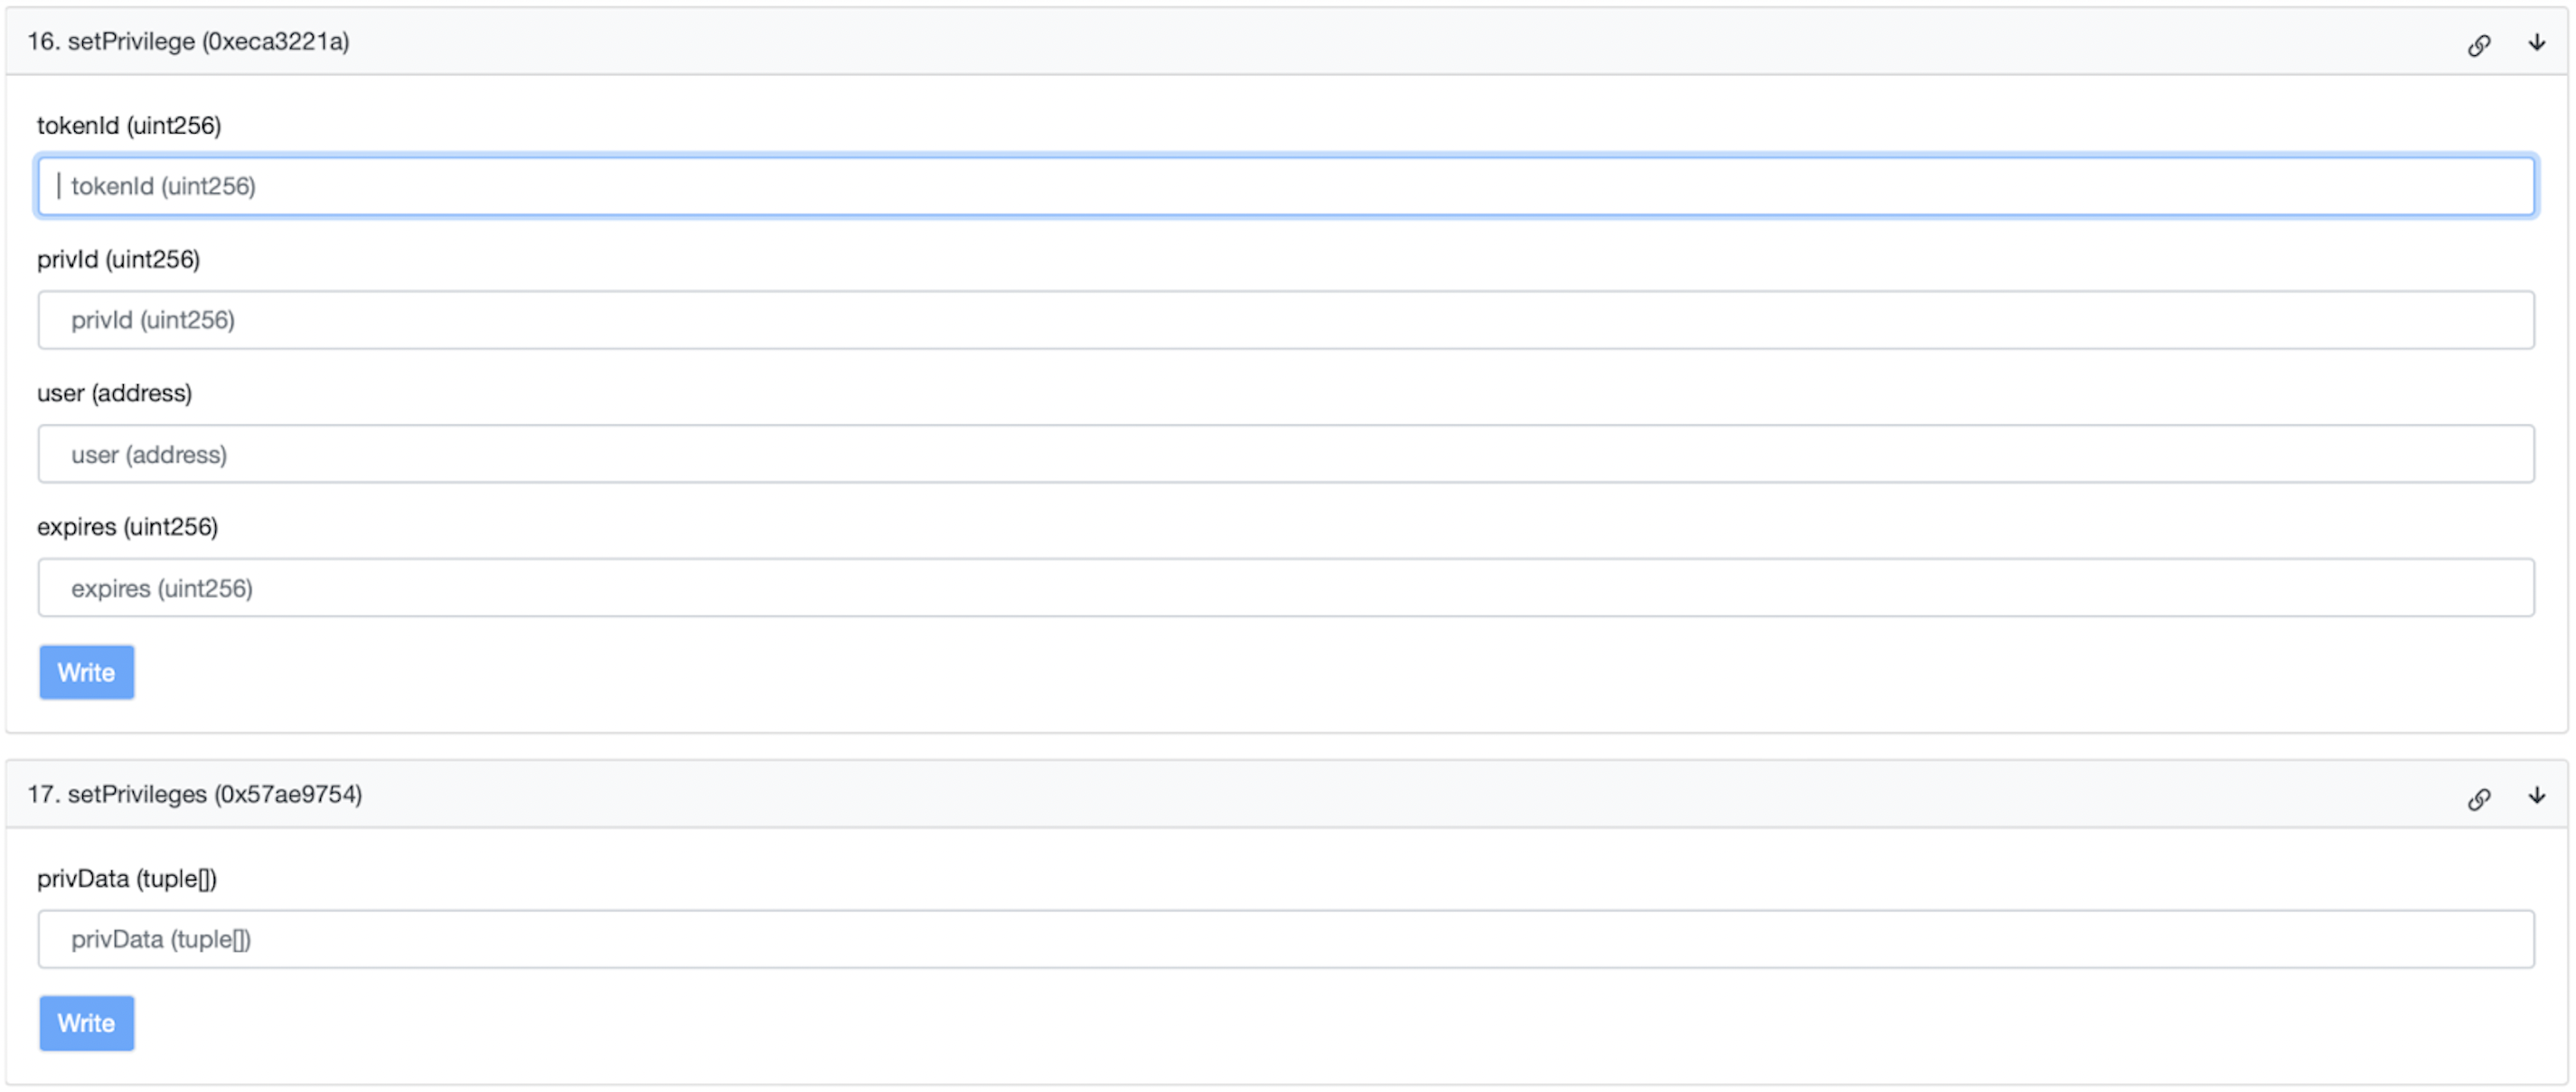This screenshot has height=1092, width=2576.
Task: Copy the permalink icon for setPrivilege
Action: [x=2478, y=45]
